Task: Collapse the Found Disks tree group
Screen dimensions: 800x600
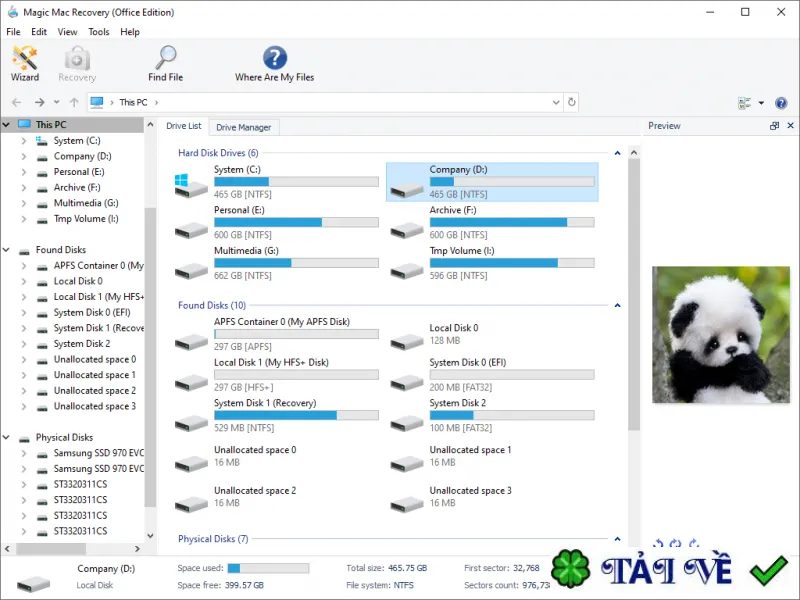Action: [x=6, y=249]
